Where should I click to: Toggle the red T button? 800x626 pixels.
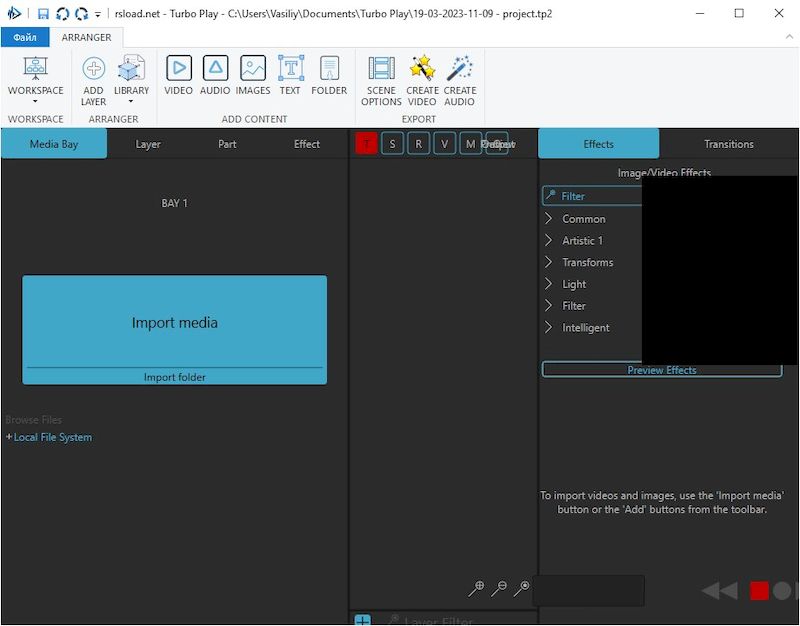[366, 144]
